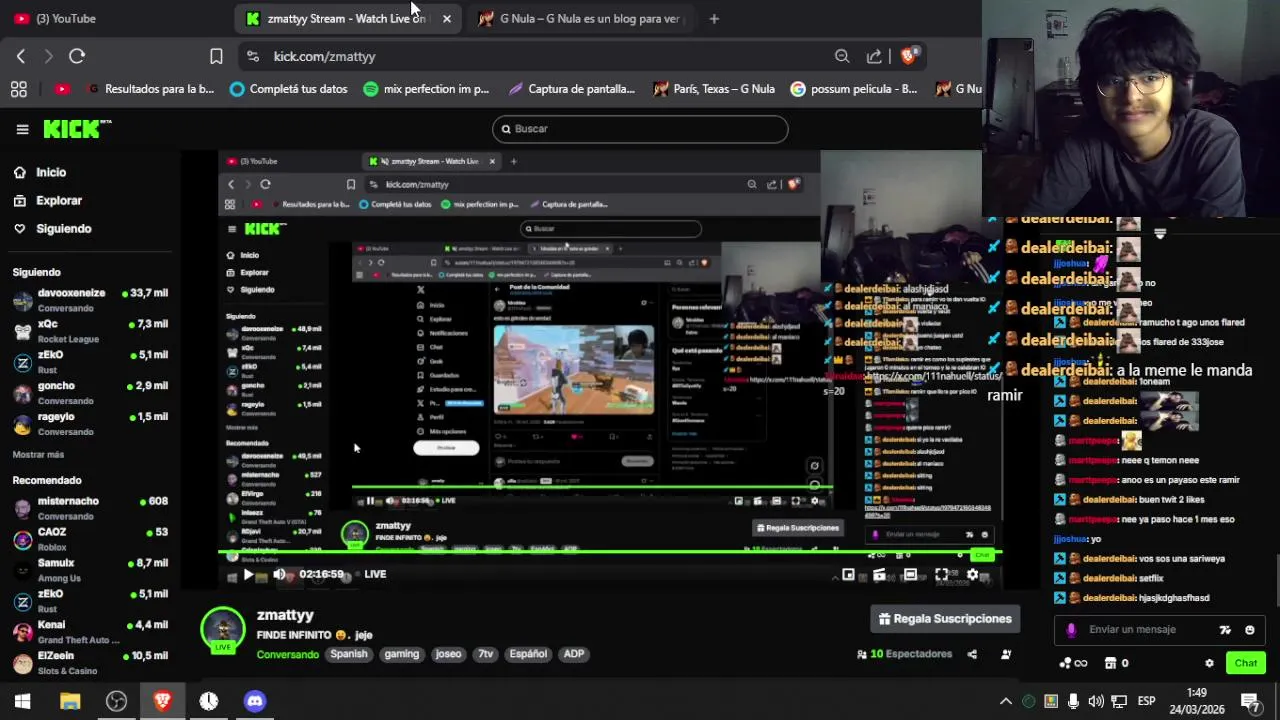Open París, Texas – G Nula bookmark
The height and width of the screenshot is (720, 1280).
click(x=714, y=89)
